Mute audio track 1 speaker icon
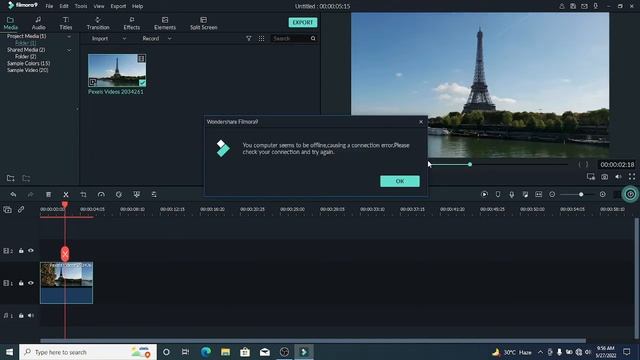640x360 pixels. [31, 316]
